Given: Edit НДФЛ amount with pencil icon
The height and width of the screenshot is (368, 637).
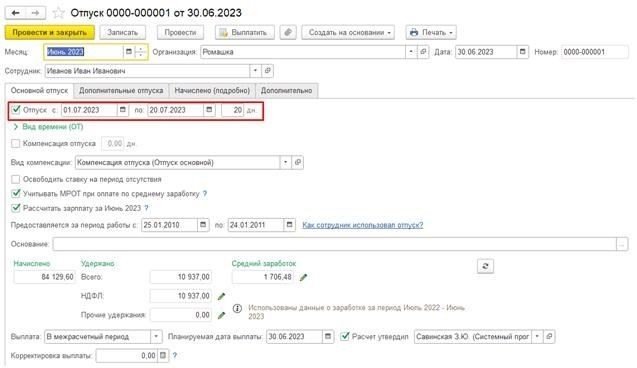Looking at the screenshot, I should click(221, 297).
